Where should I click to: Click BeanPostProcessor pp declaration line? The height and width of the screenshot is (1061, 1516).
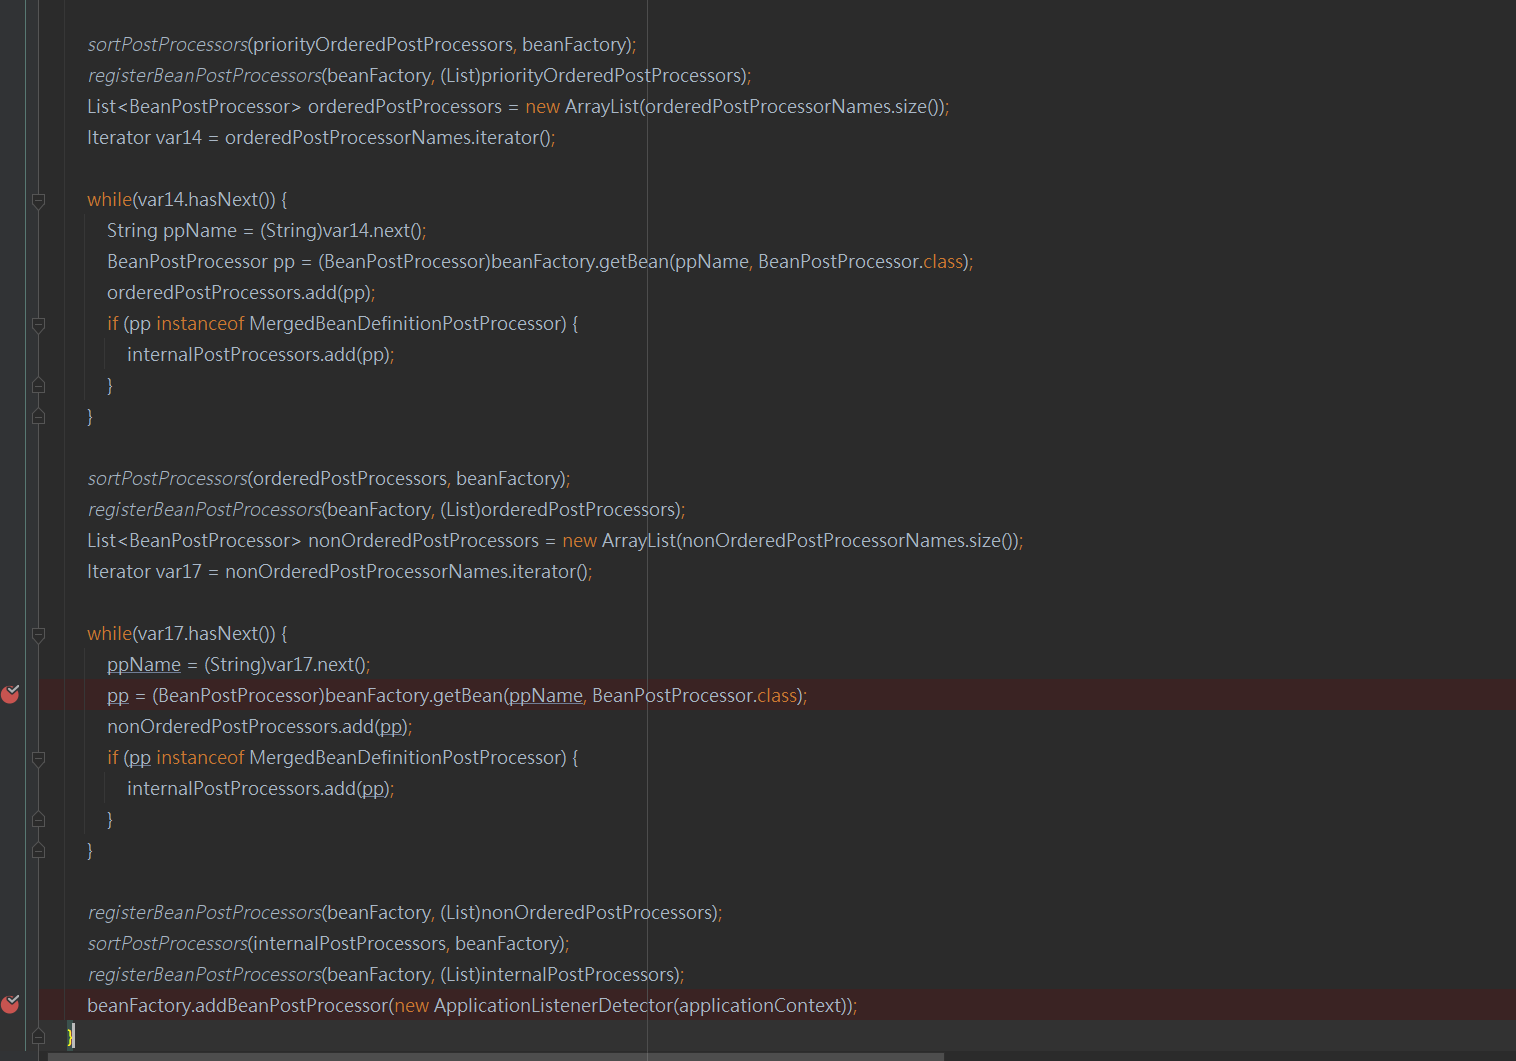pos(540,261)
